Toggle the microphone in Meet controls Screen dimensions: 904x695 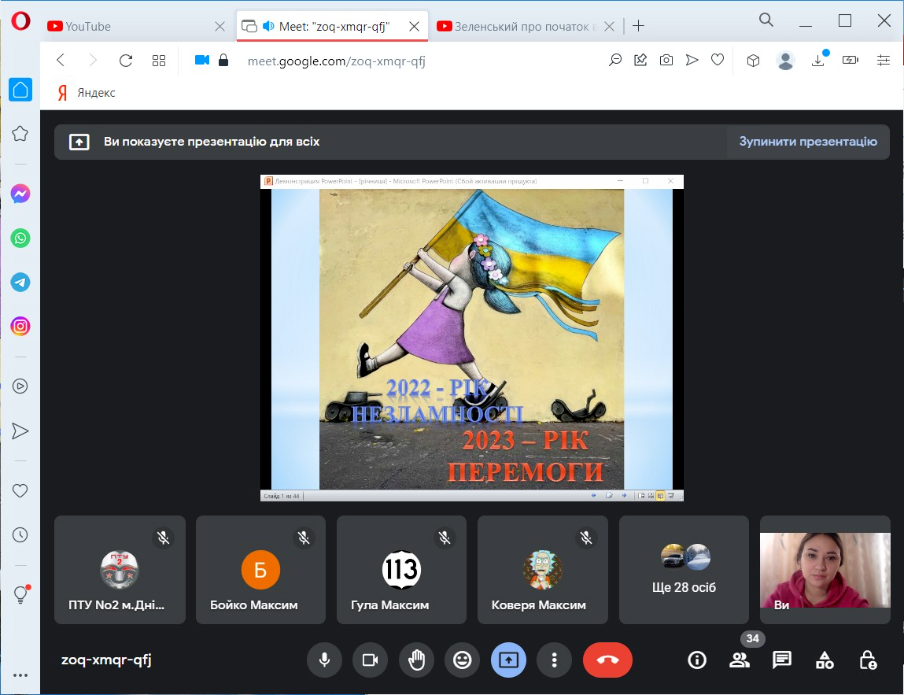click(x=325, y=660)
